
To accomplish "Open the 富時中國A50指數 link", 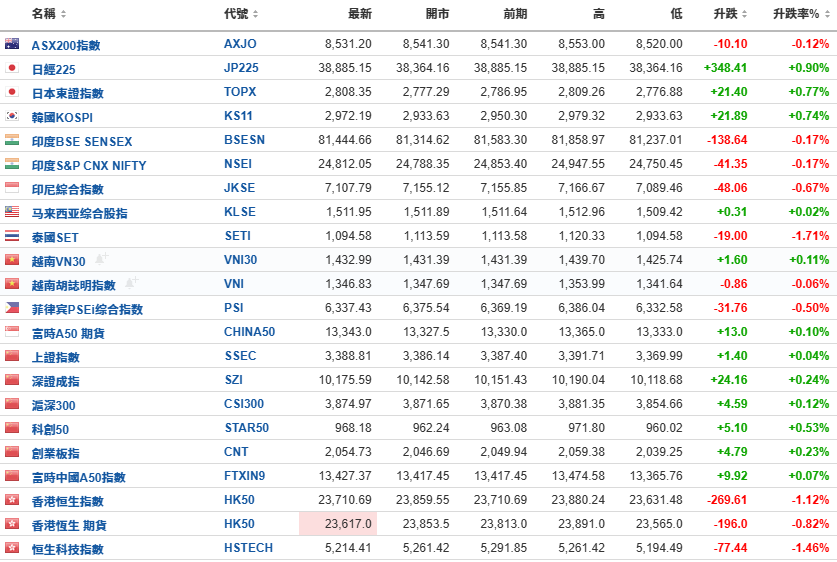I will point(78,478).
